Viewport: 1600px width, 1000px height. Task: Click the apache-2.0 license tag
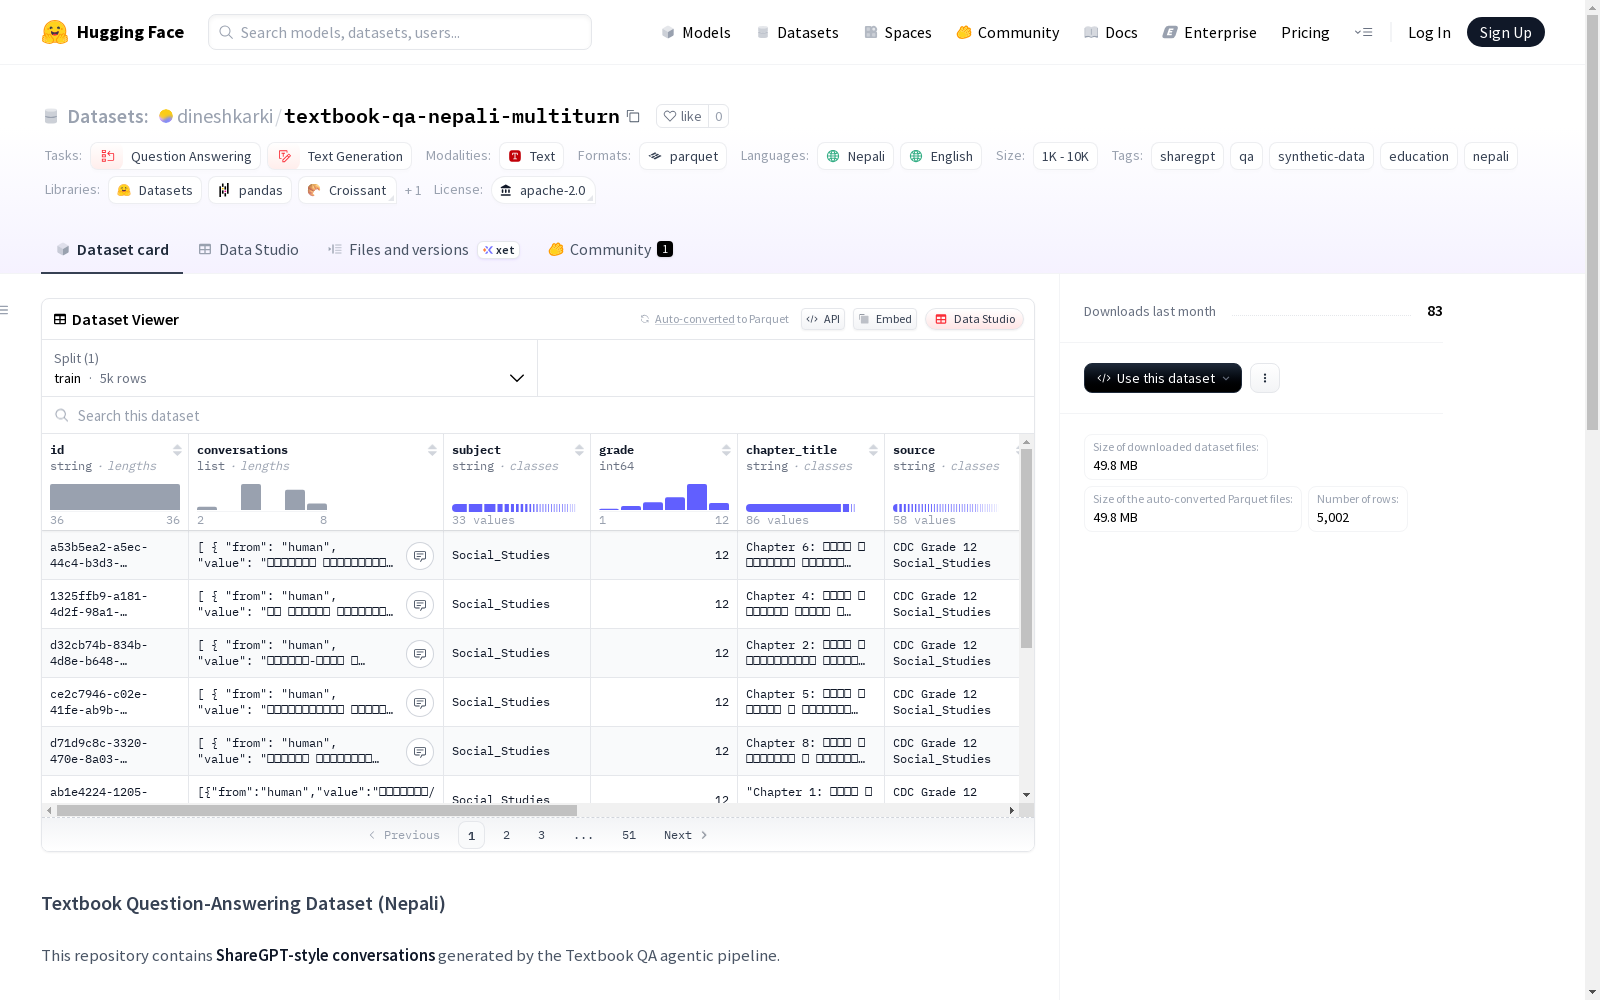click(x=543, y=190)
